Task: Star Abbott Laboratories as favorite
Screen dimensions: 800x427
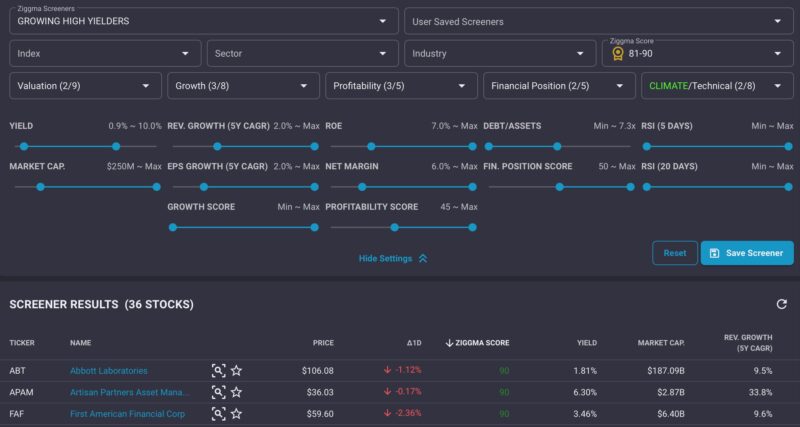Action: pyautogui.click(x=236, y=370)
